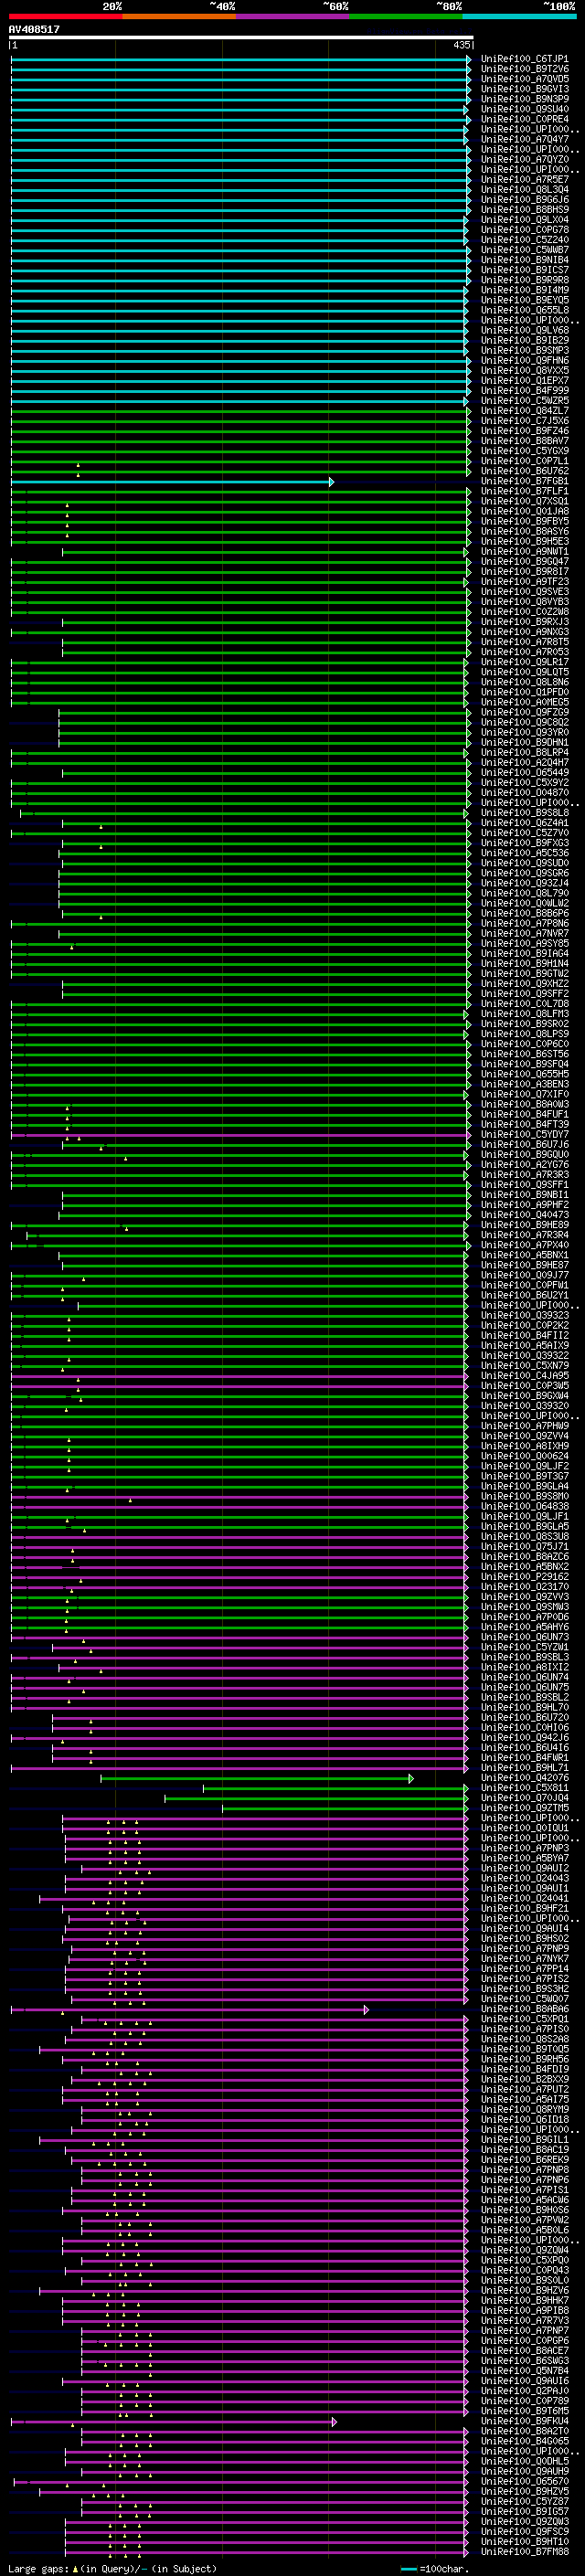
Task: Select hit label UniRef100_Q9FHN6
Action: (524, 361)
